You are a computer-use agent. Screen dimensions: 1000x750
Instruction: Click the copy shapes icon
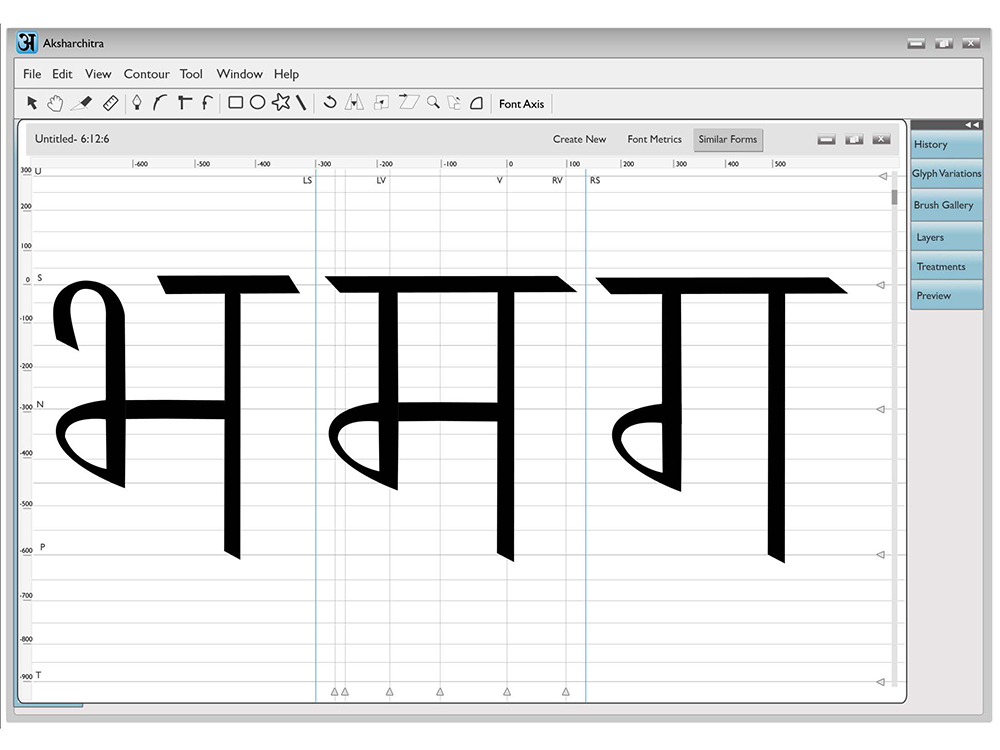coord(454,103)
